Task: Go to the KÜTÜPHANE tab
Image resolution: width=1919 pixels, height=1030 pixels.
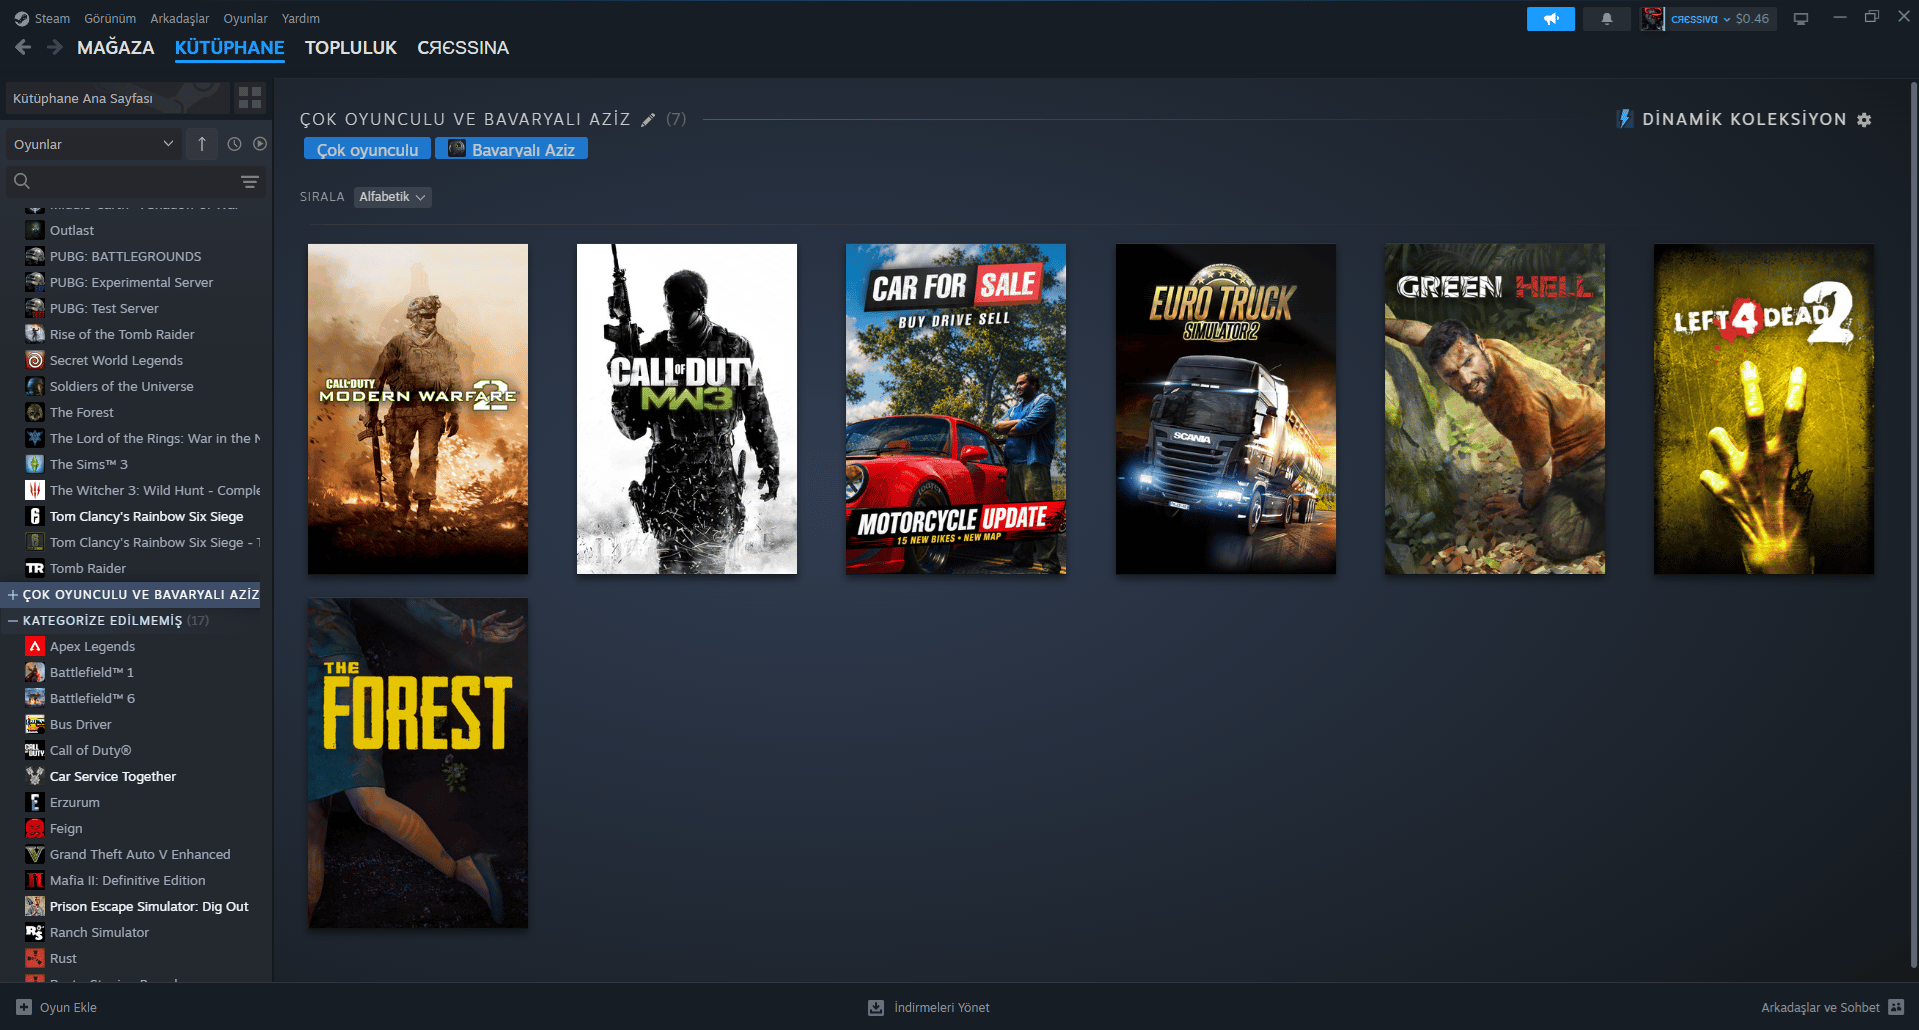Action: 230,47
